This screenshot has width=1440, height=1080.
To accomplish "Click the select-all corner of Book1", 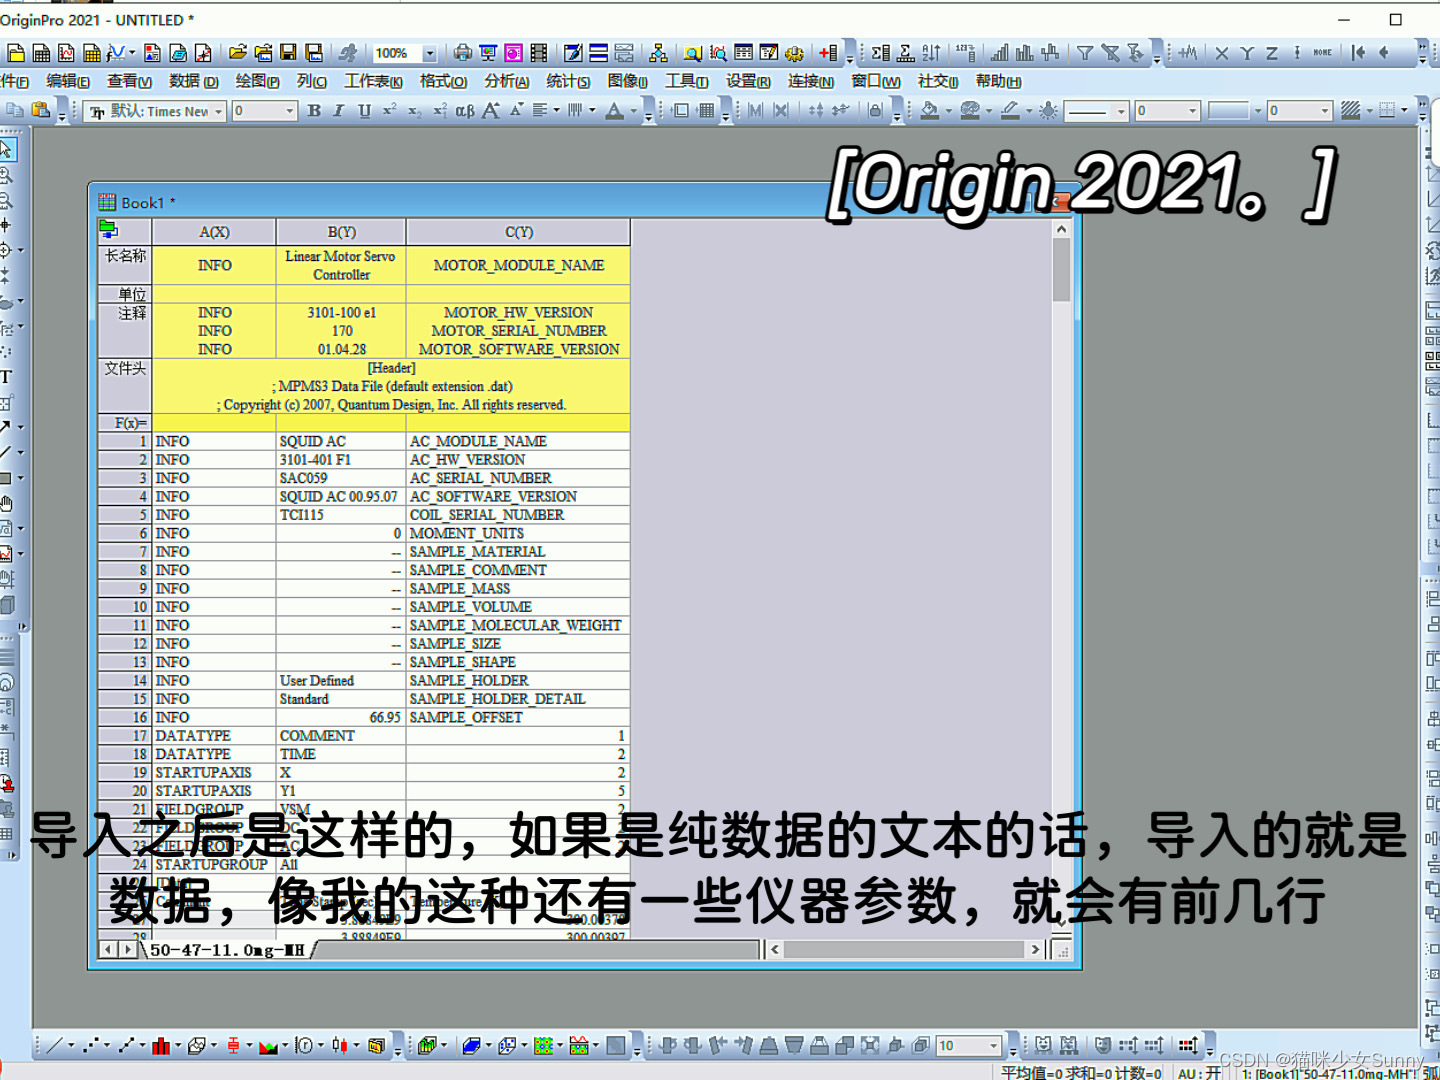I will coord(125,232).
